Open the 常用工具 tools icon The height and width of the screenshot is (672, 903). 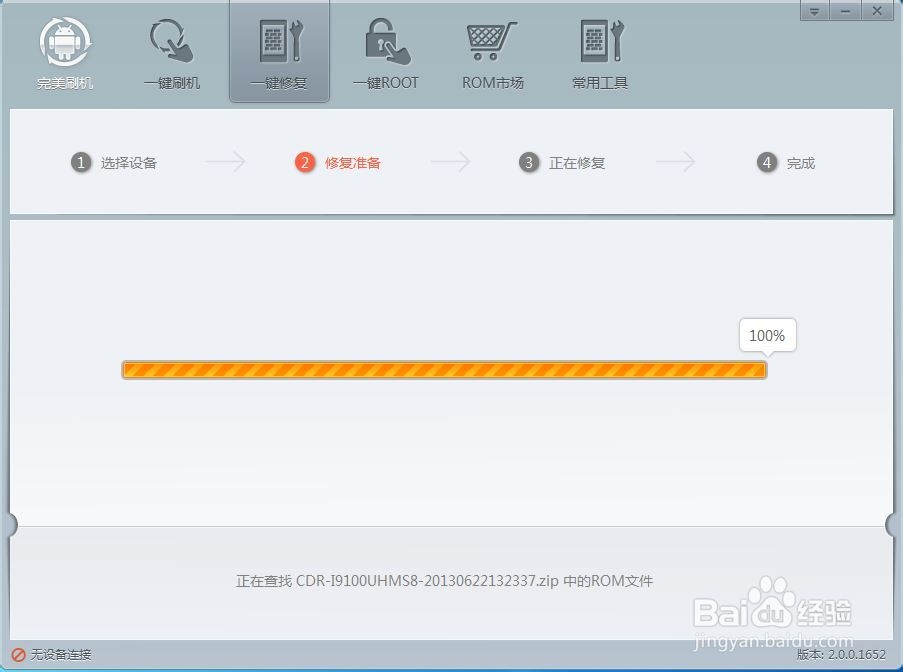point(601,41)
